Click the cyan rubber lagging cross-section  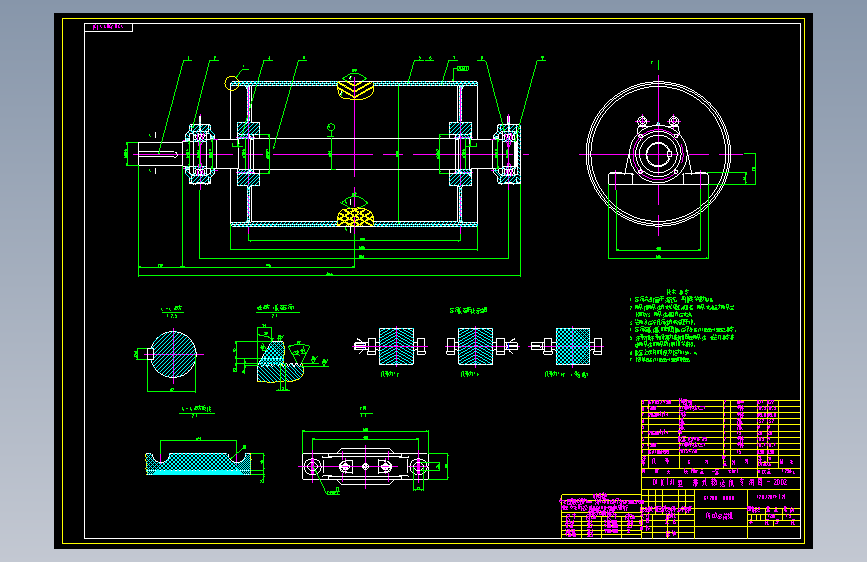click(x=198, y=464)
